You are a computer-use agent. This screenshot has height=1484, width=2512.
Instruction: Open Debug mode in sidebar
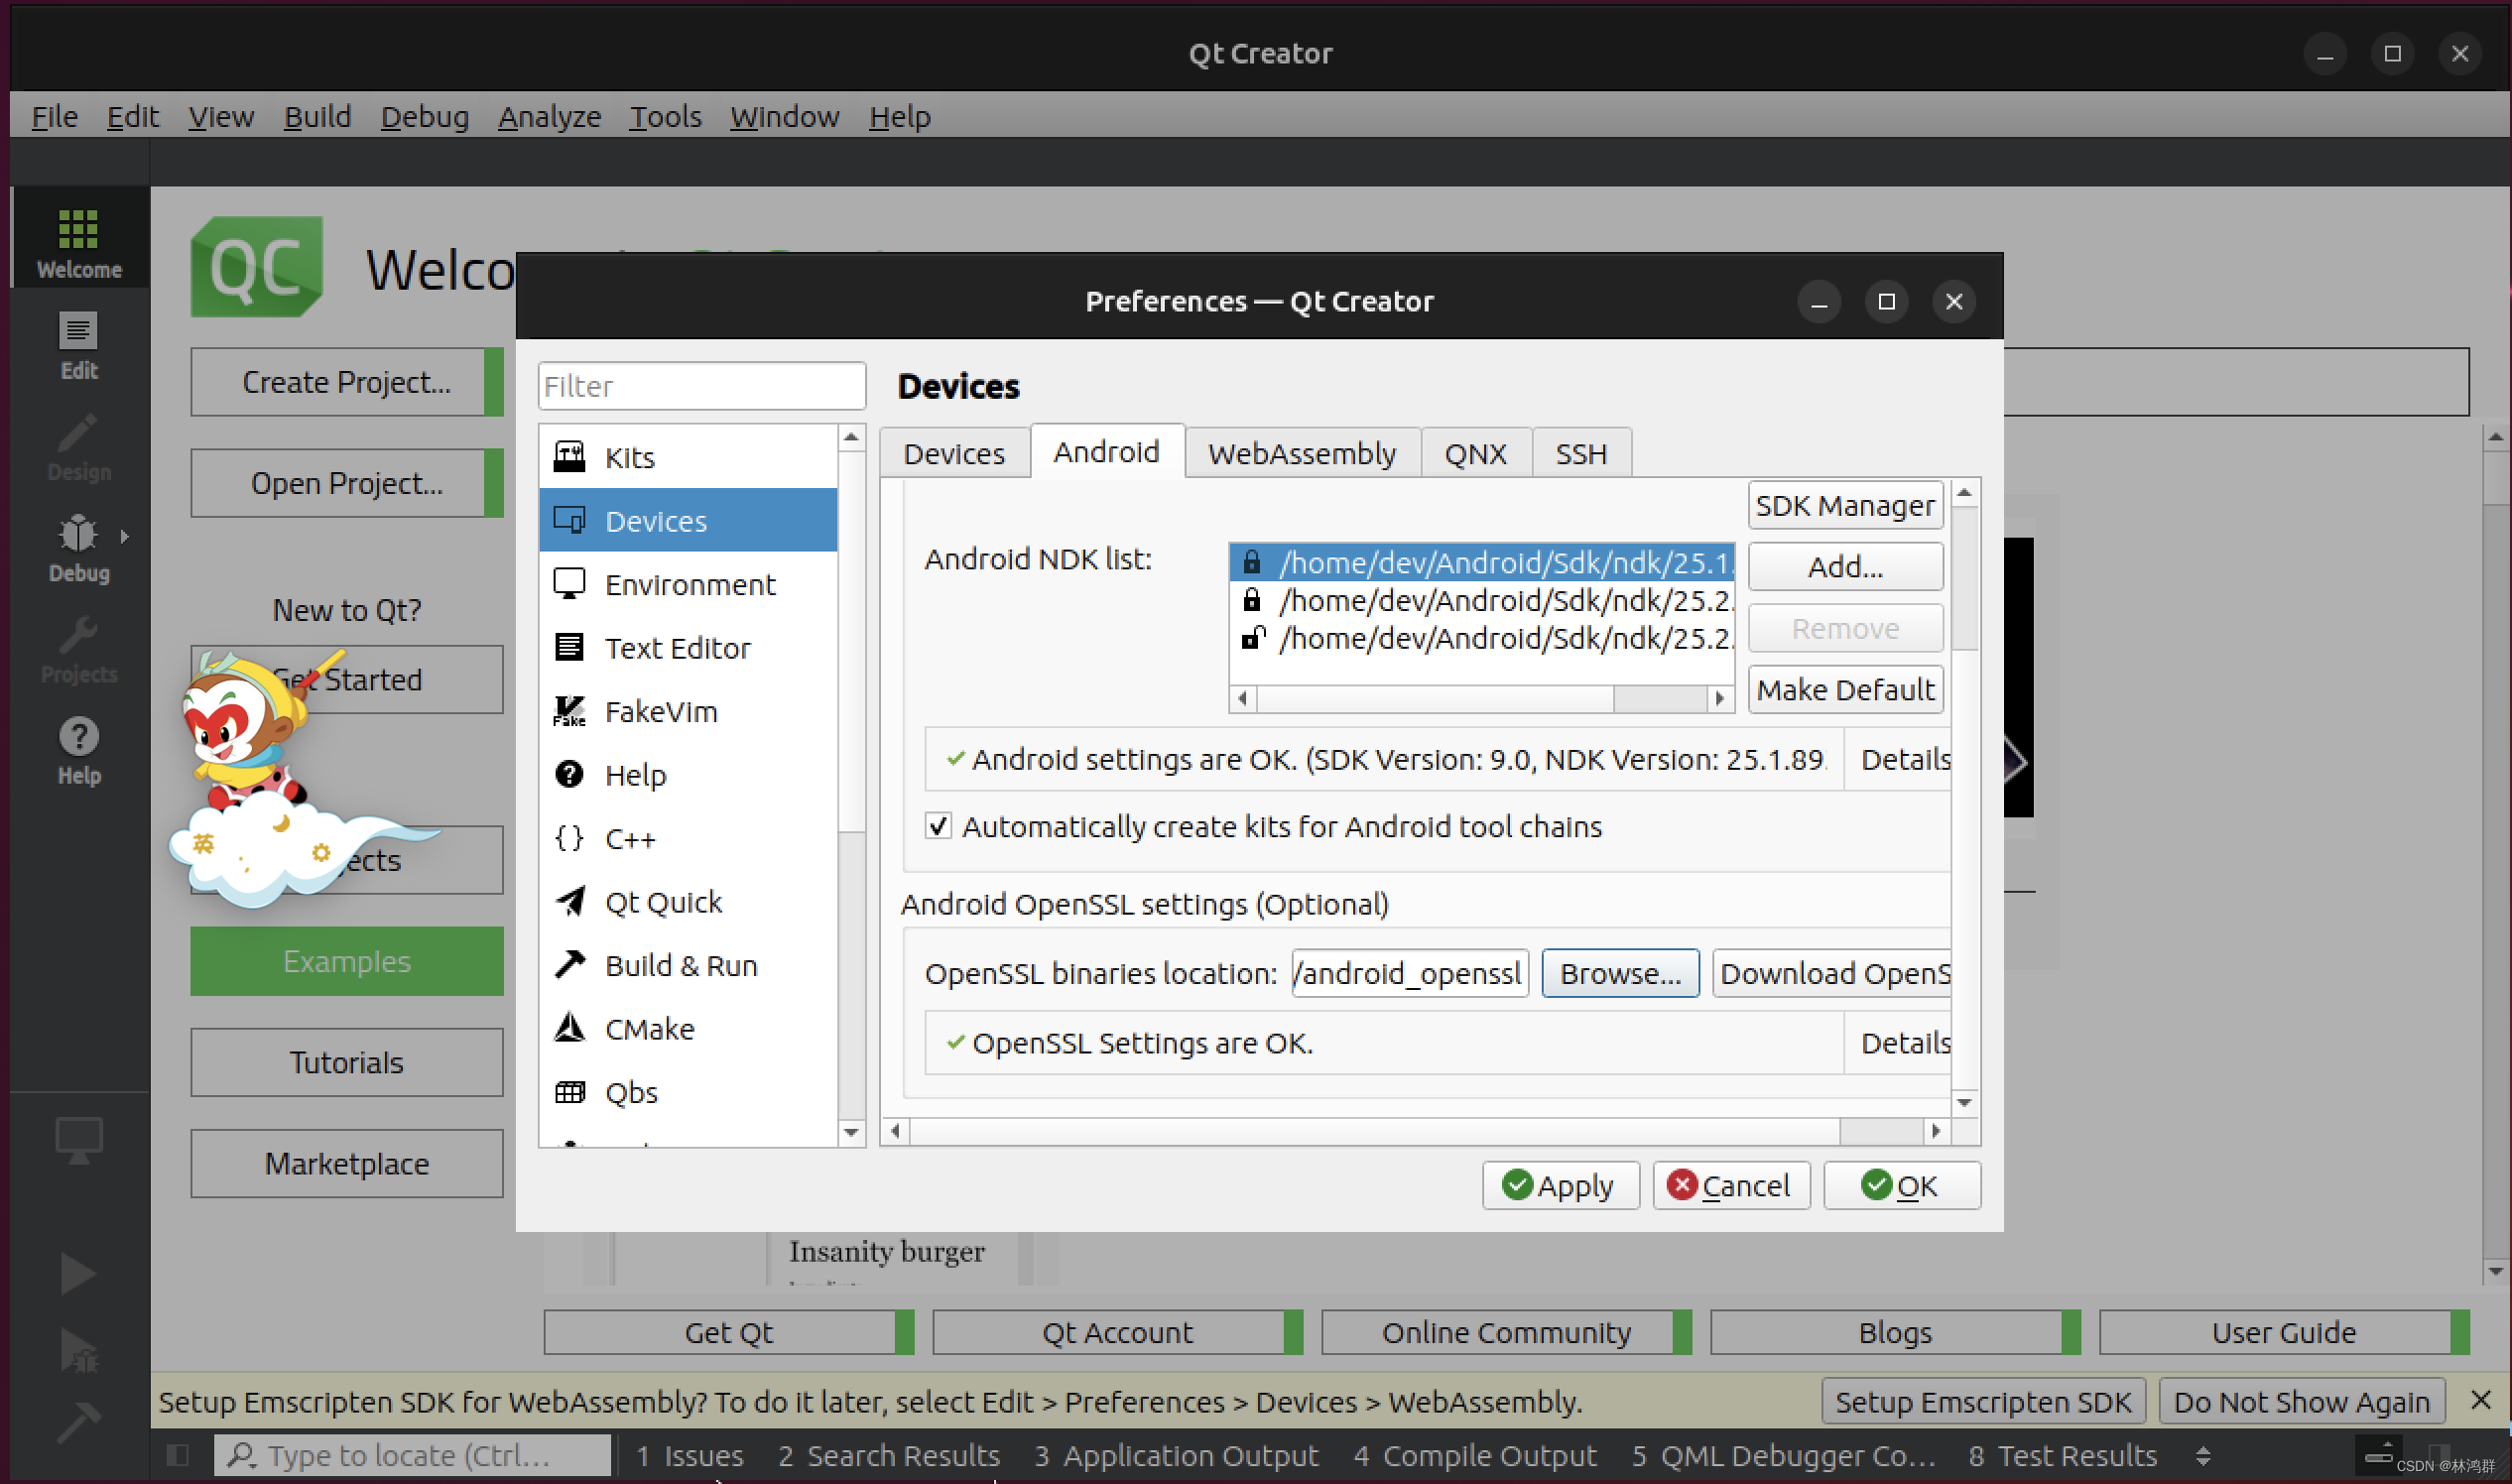pos(79,547)
